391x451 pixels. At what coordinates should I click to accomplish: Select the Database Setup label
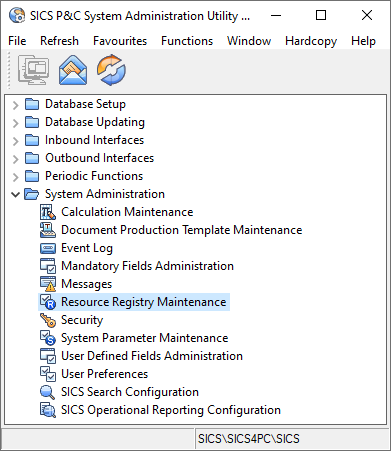(x=86, y=104)
